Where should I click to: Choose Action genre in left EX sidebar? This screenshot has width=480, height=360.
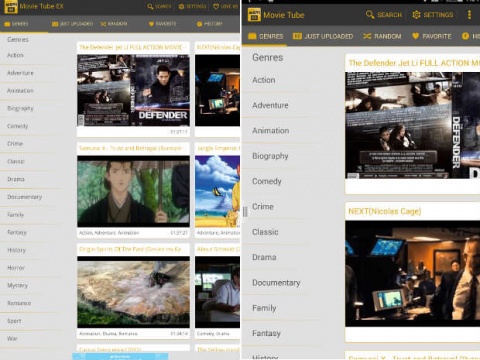(15, 55)
